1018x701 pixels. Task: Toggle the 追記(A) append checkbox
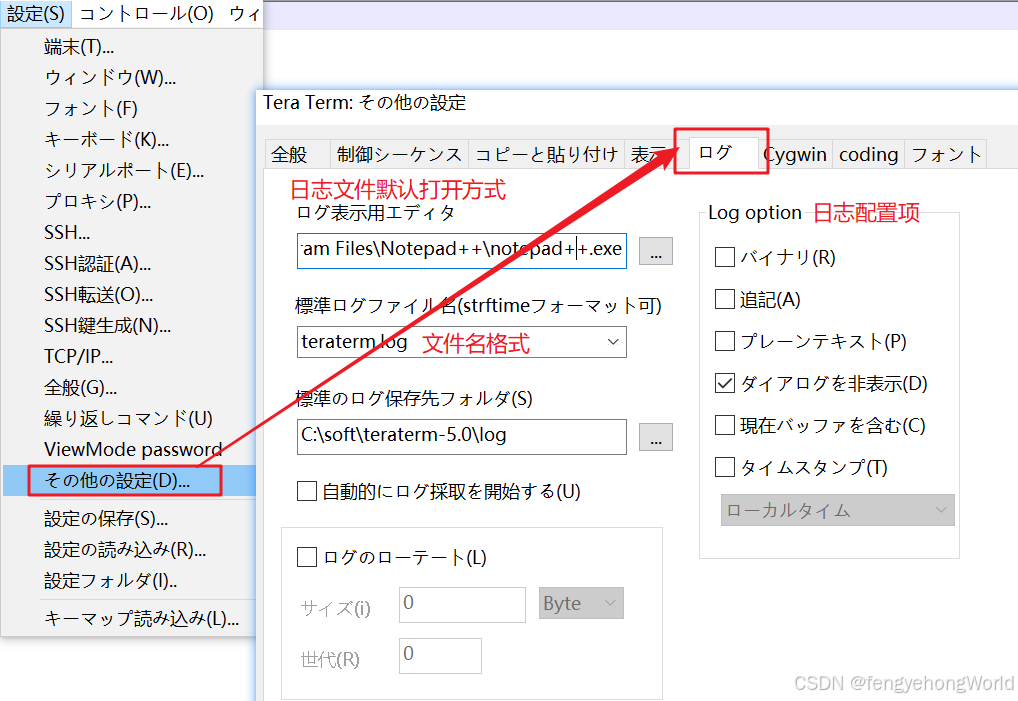pos(725,300)
